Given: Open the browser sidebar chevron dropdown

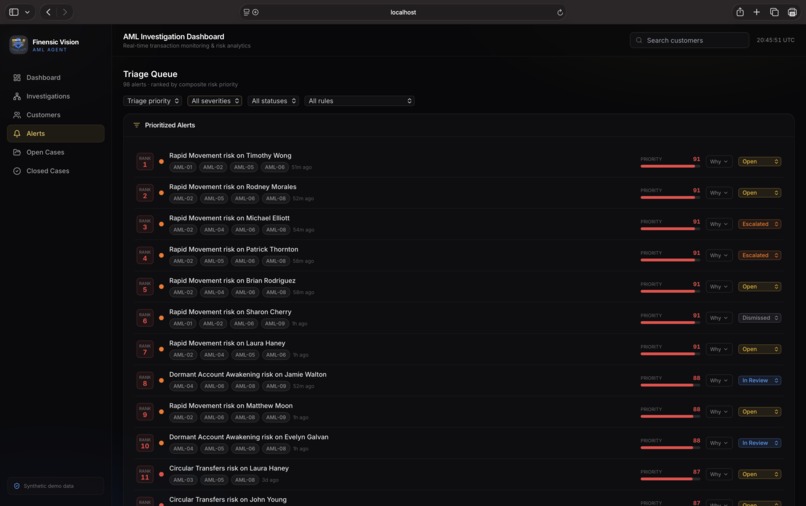Looking at the screenshot, I should 27,12.
